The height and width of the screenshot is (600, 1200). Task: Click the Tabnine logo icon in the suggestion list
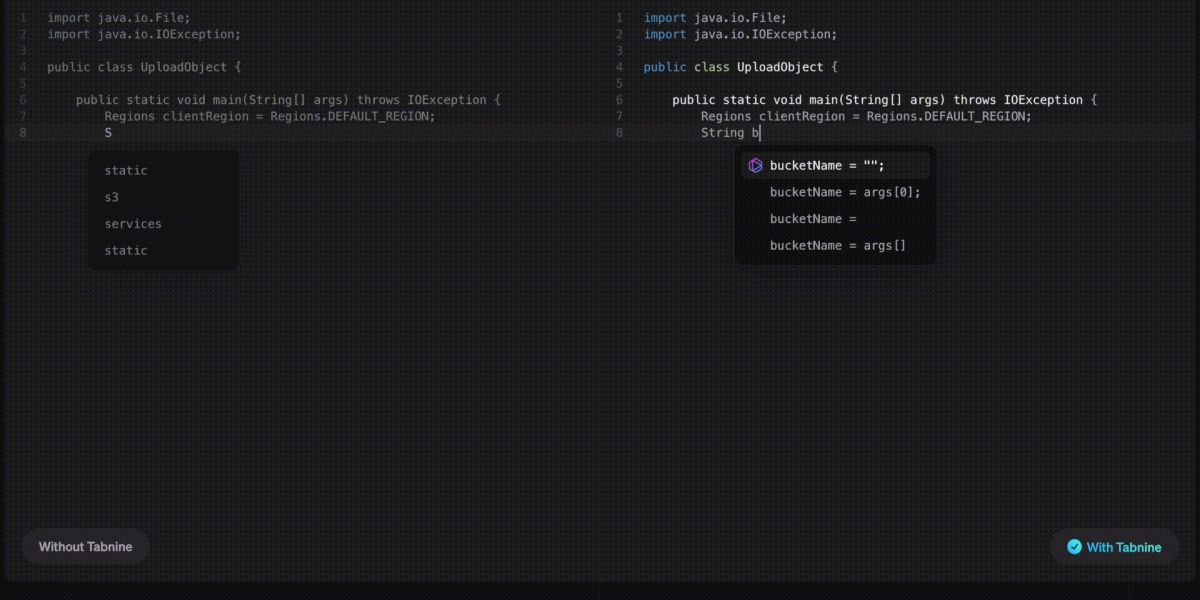[x=755, y=166]
